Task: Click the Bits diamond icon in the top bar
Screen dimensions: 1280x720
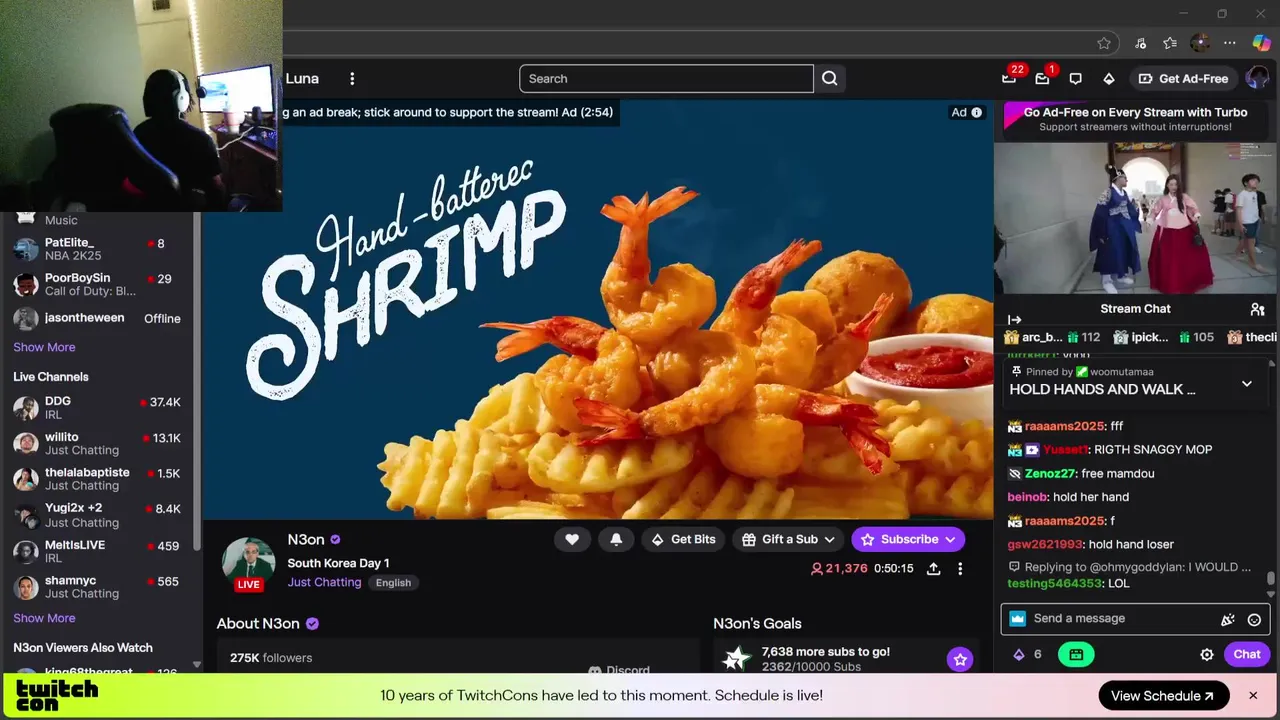Action: coord(1108,79)
